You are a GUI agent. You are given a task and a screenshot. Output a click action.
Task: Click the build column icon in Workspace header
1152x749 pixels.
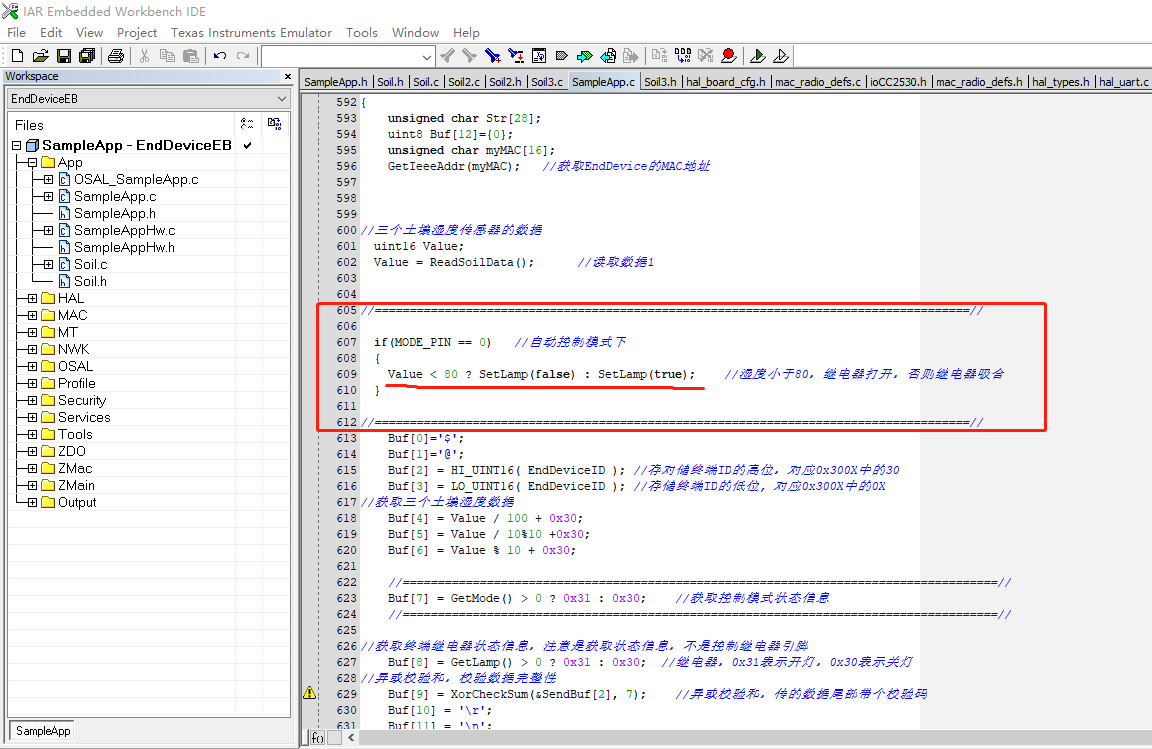coord(275,124)
